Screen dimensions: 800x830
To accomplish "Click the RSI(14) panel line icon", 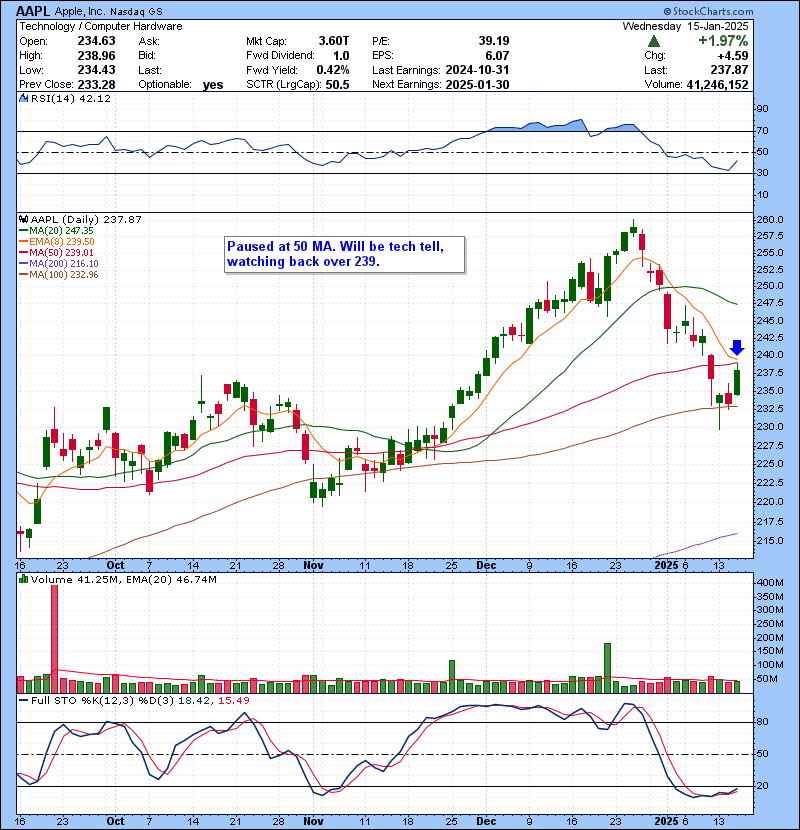I will tap(23, 98).
